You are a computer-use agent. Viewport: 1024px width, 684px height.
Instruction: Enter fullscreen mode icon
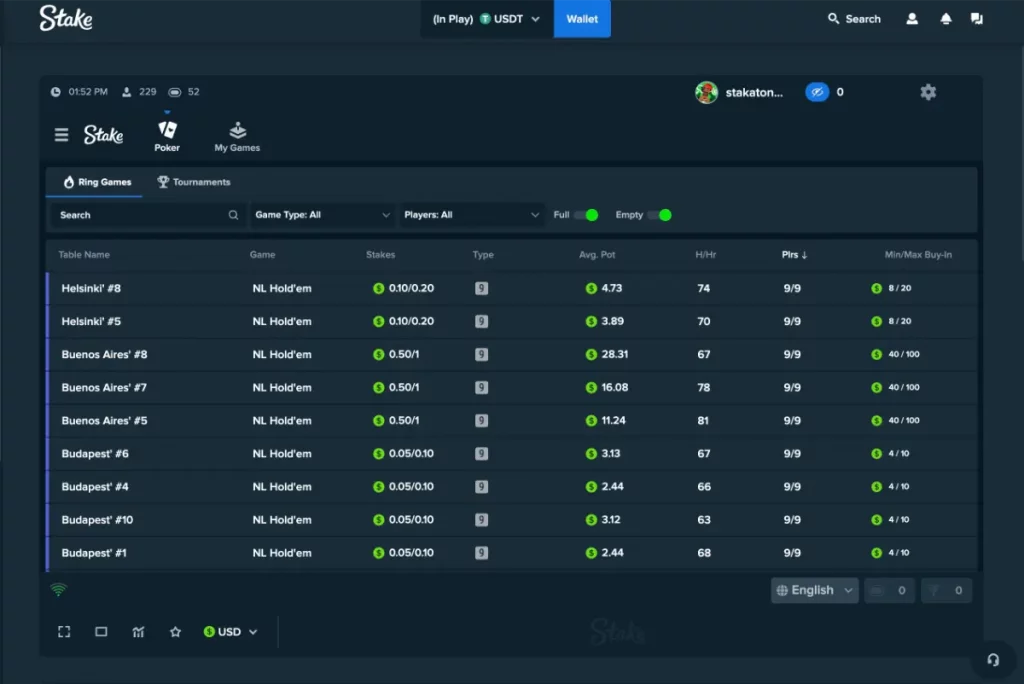coord(64,632)
